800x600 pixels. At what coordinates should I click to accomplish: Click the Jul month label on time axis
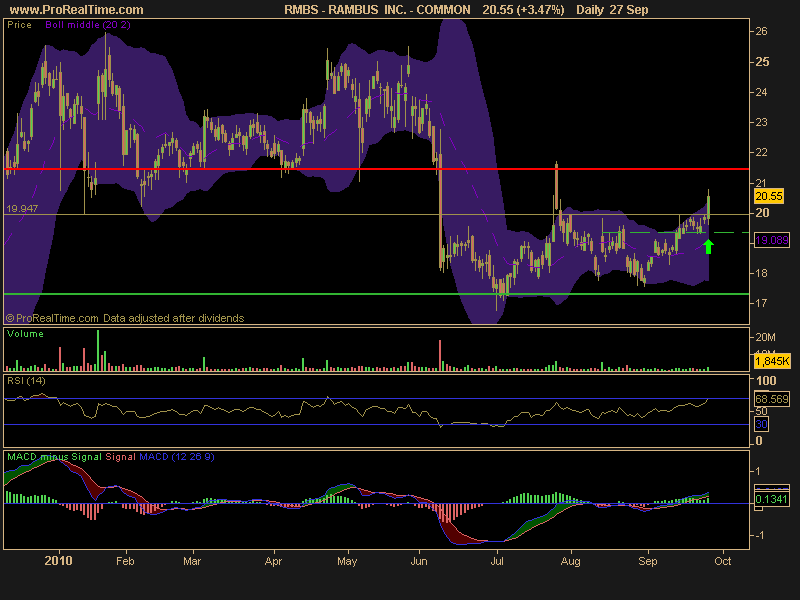pyautogui.click(x=497, y=561)
